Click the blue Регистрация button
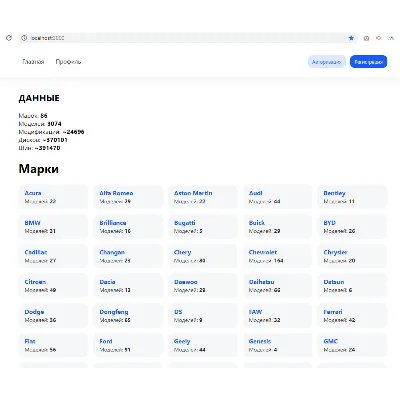 [368, 62]
